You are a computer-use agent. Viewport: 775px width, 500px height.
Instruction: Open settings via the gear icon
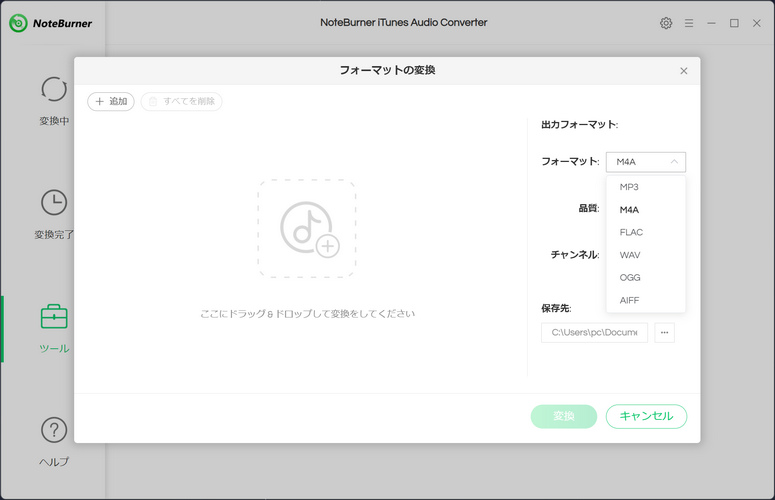tap(666, 23)
